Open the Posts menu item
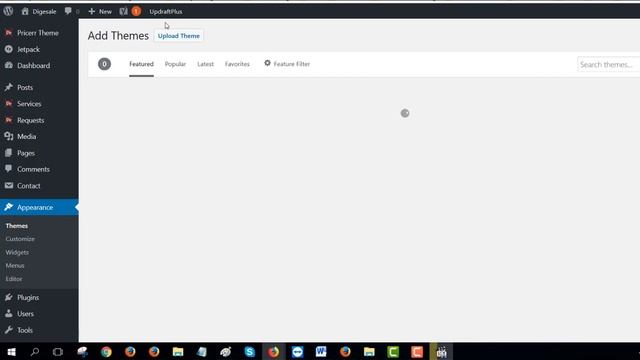 (x=25, y=87)
